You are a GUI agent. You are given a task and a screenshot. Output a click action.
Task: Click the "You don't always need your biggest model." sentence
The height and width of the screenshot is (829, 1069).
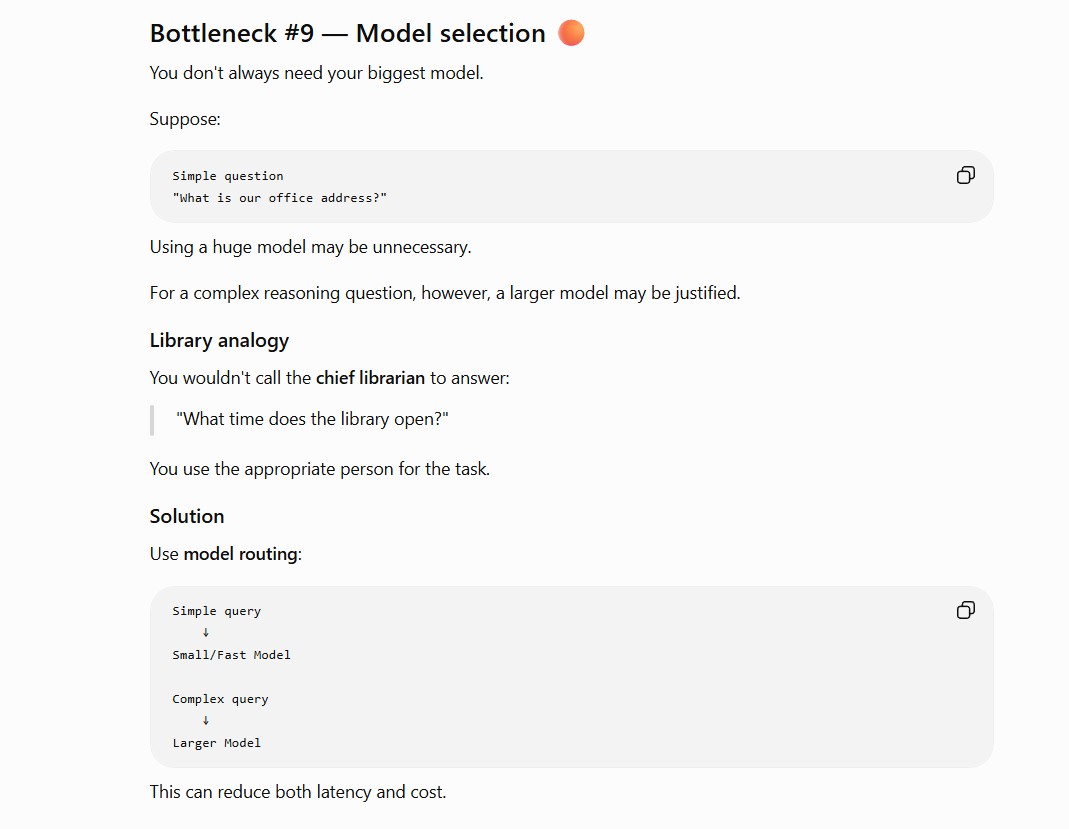316,73
